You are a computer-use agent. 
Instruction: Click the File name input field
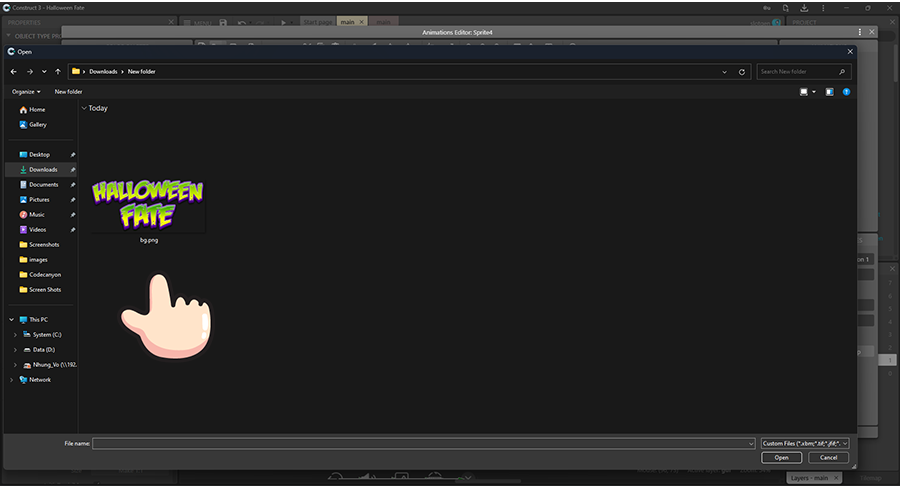click(420, 443)
